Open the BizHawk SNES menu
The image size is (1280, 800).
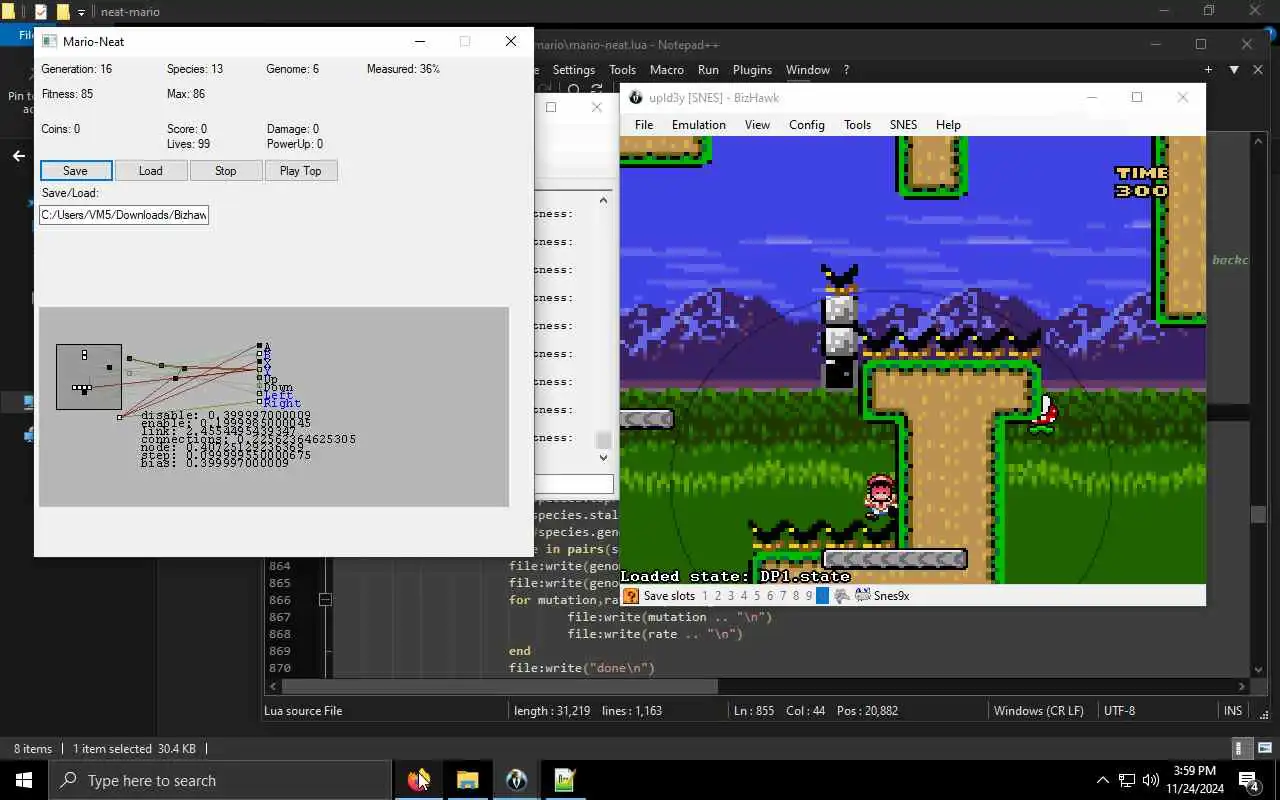[903, 125]
